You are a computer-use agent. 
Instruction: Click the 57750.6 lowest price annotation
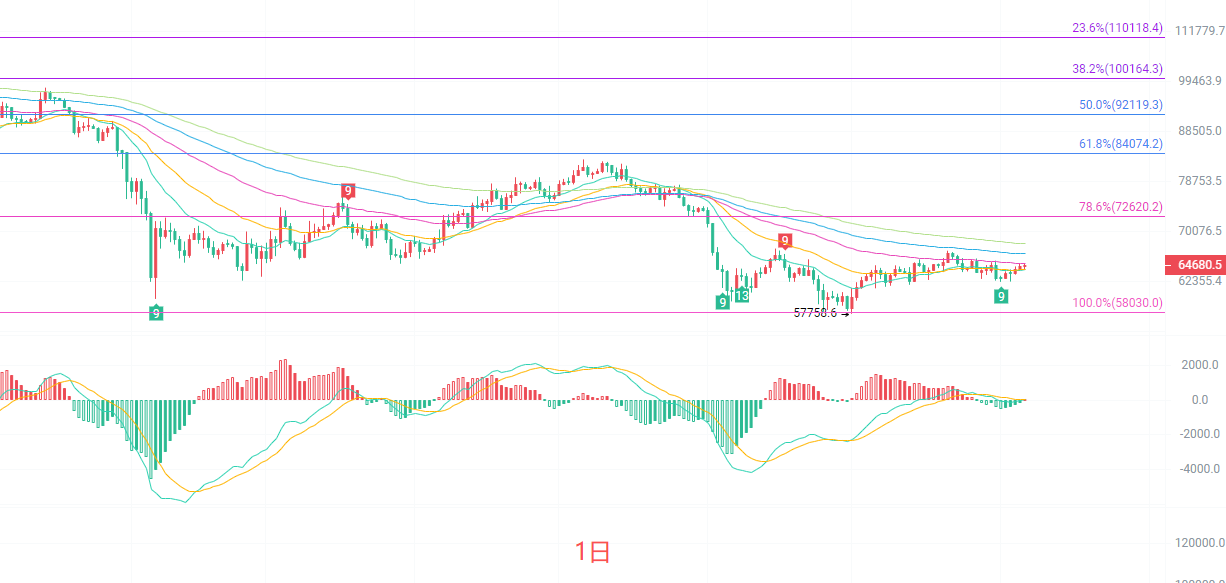[815, 313]
